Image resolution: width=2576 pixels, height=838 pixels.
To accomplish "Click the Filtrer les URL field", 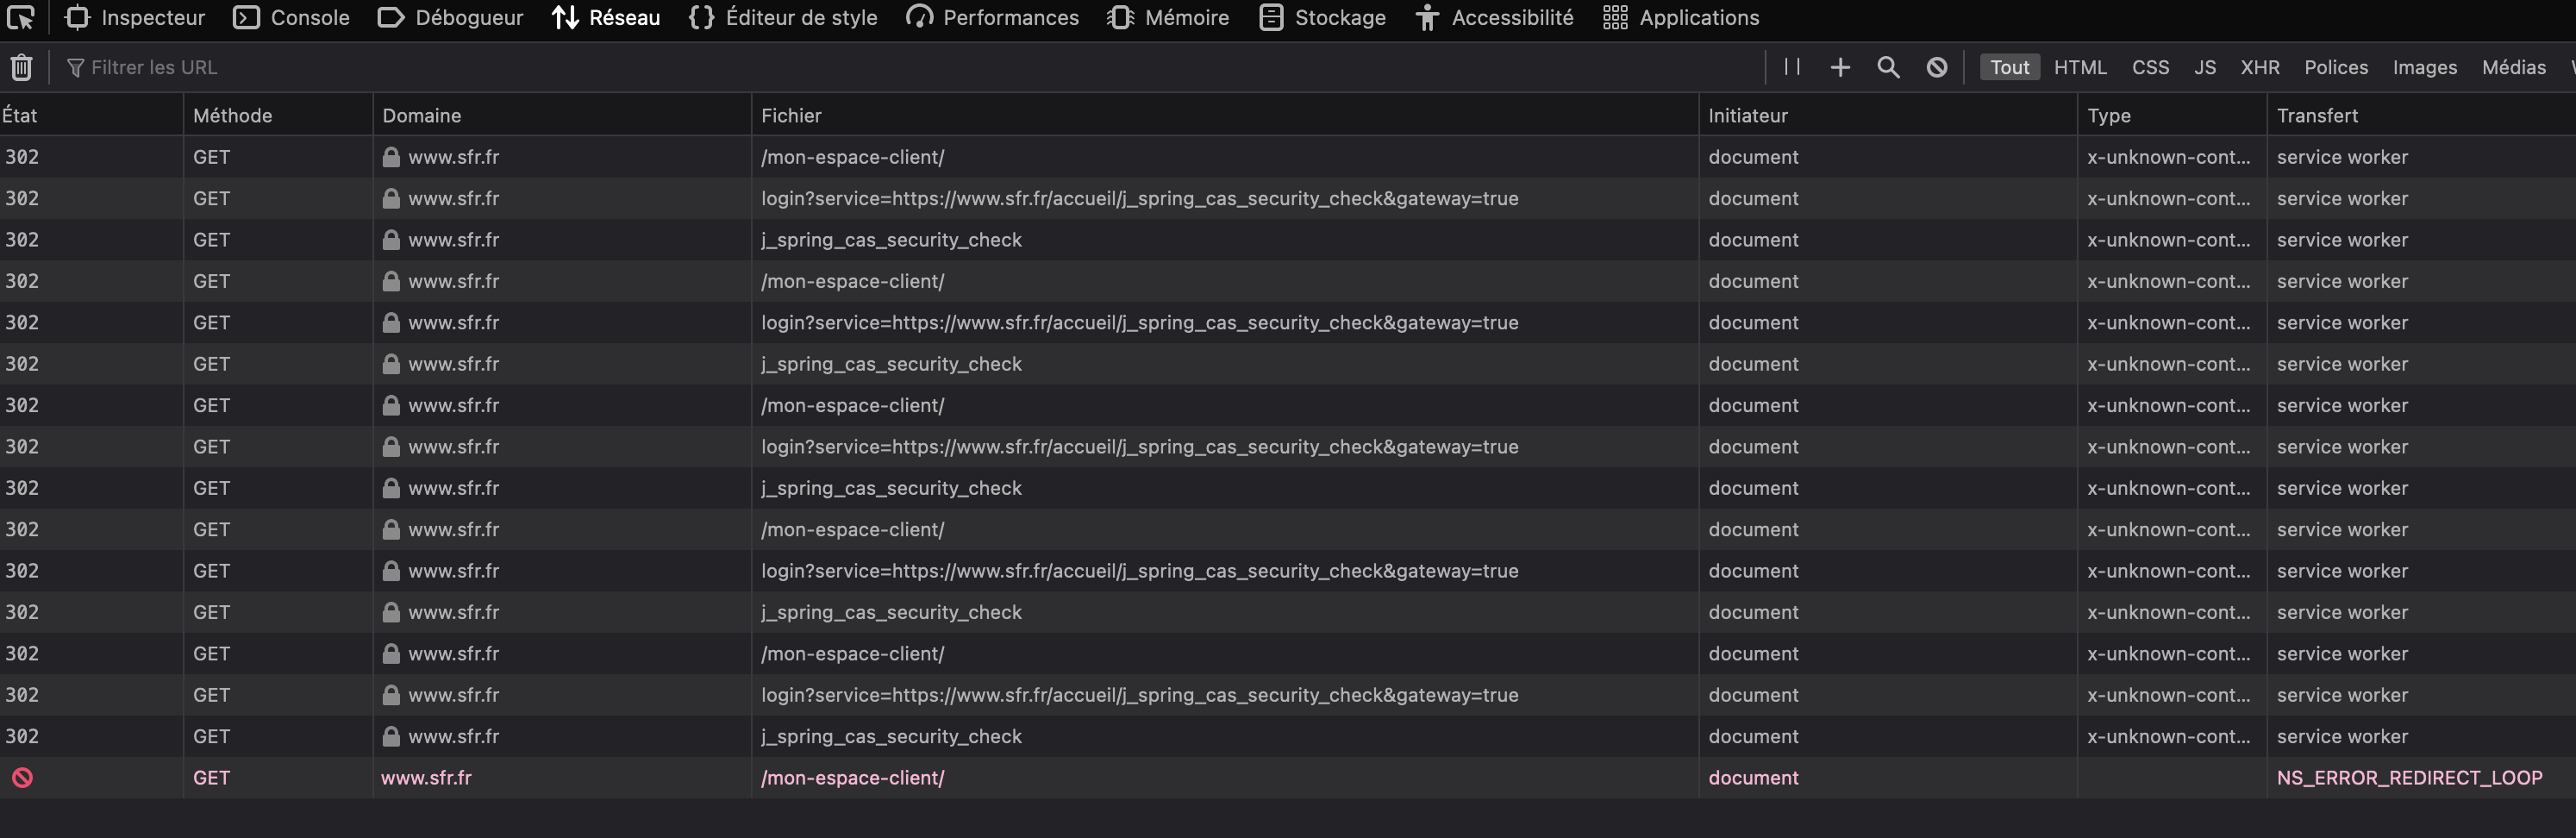I will click(x=400, y=67).
